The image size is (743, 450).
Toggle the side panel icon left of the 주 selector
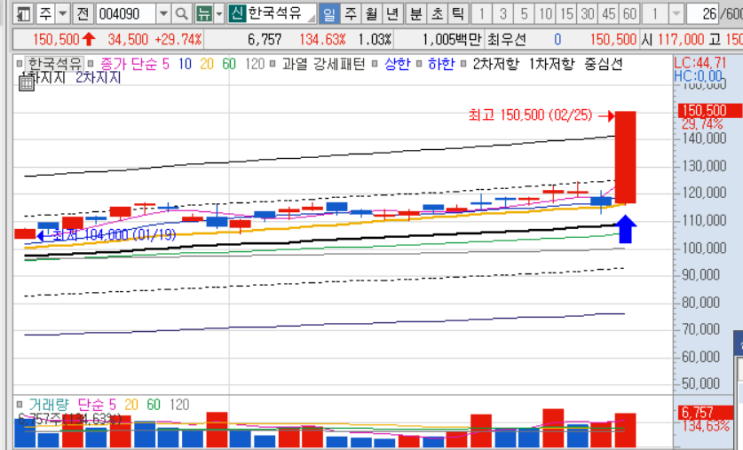[23, 14]
